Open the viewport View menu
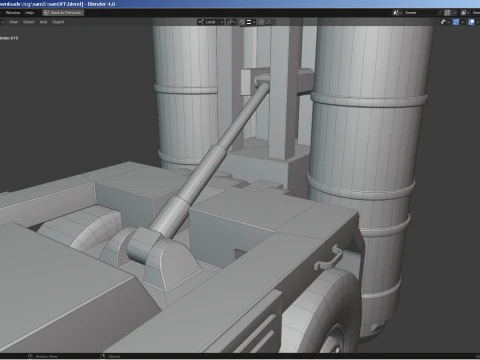This screenshot has height=360, width=480. point(13,22)
